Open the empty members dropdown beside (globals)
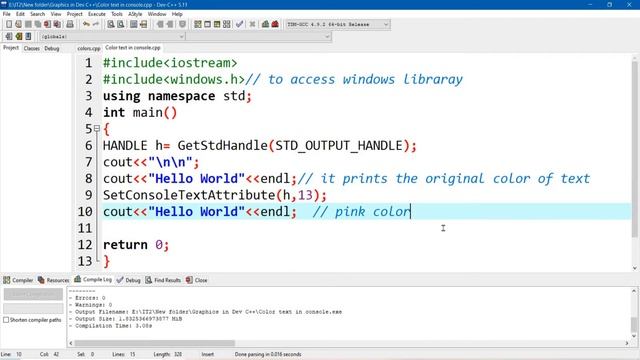Viewport: 640px width, 360px height. click(x=258, y=36)
